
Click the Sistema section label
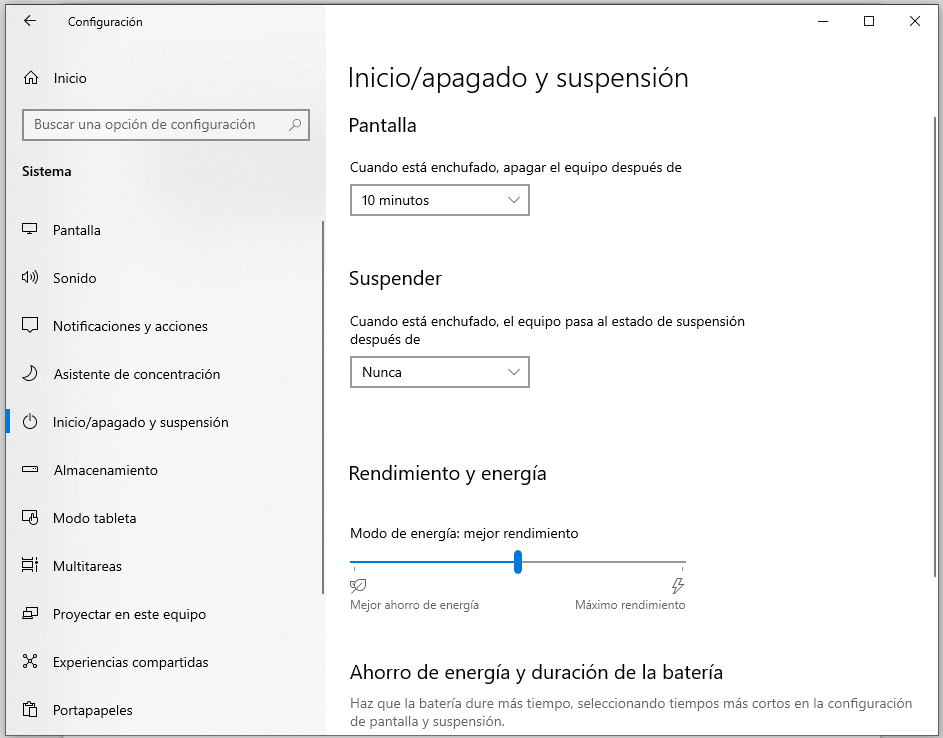click(47, 171)
